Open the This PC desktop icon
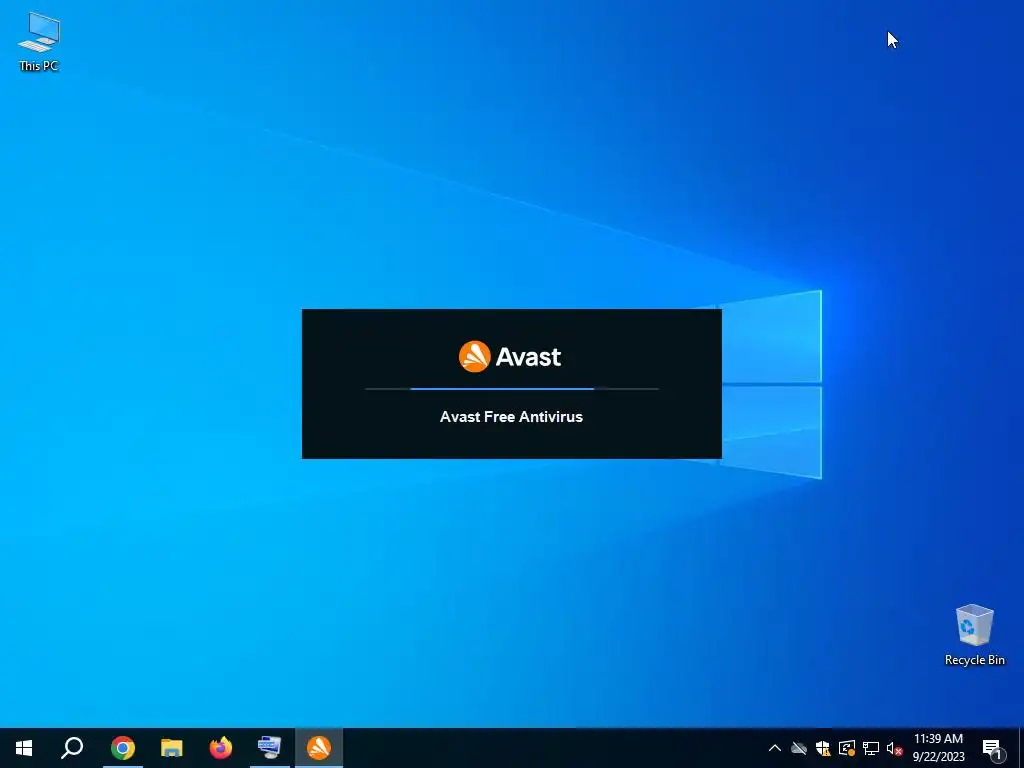The image size is (1024, 768). pos(39,42)
